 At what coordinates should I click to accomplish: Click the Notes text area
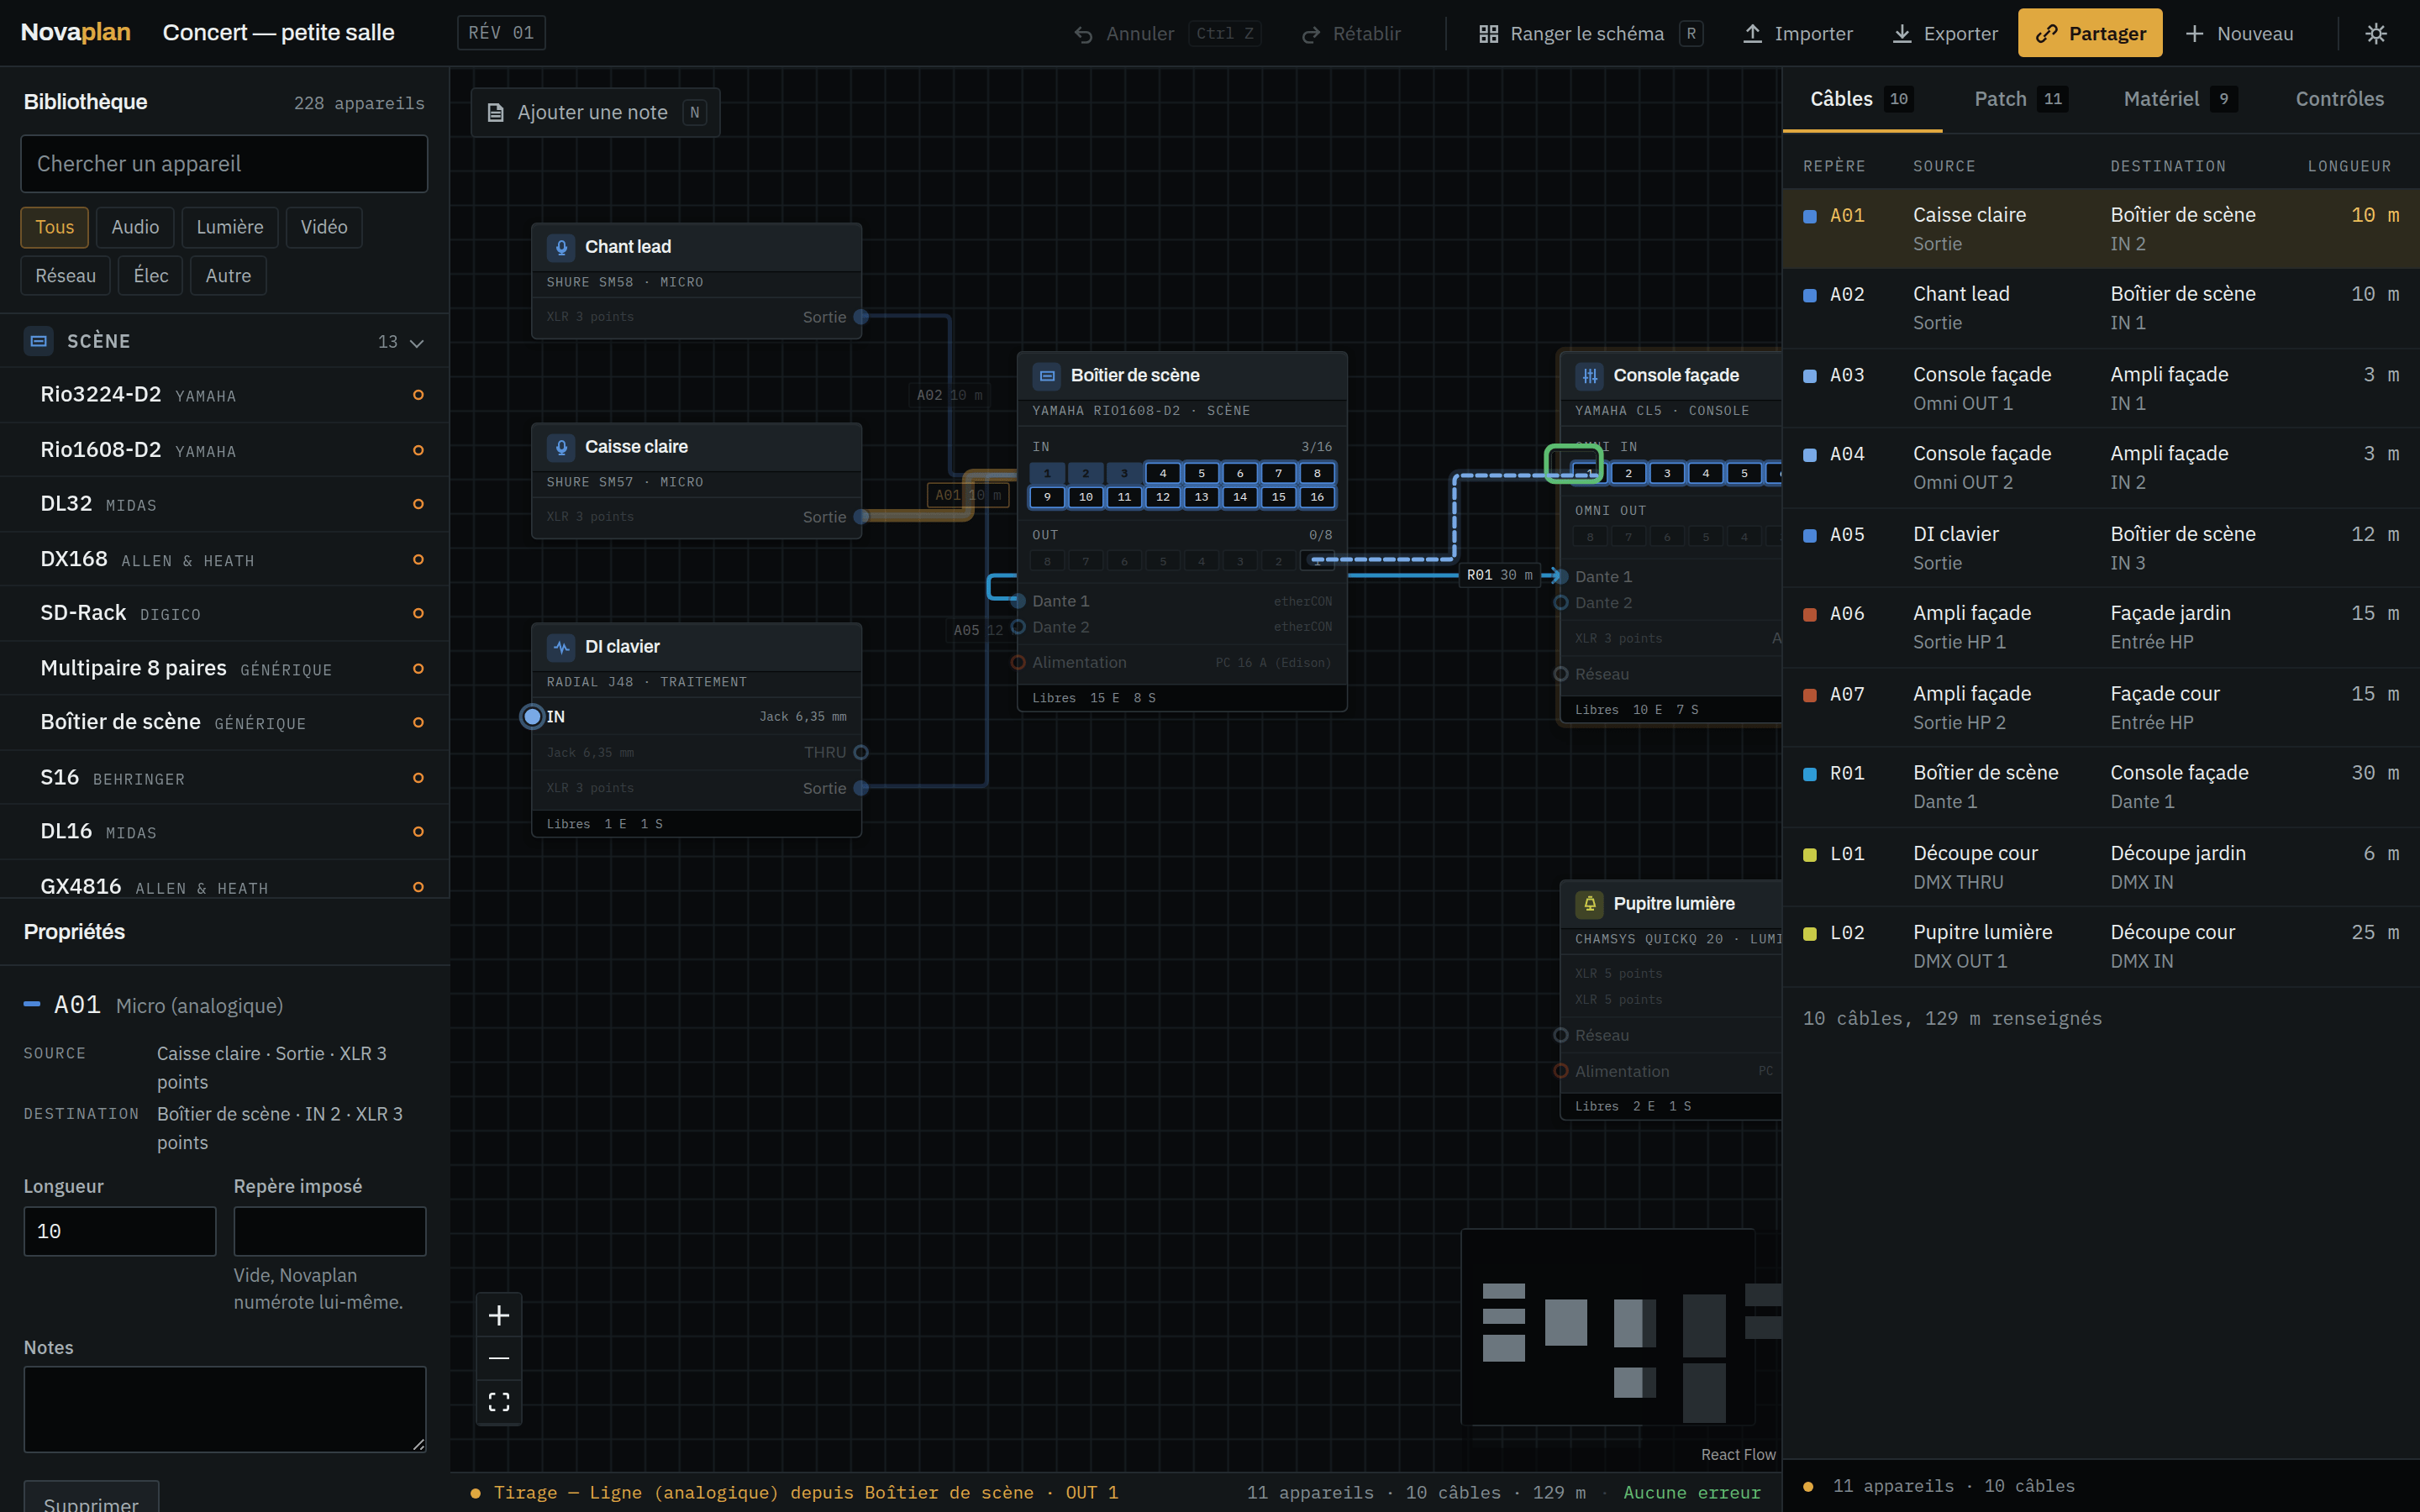pos(225,1409)
